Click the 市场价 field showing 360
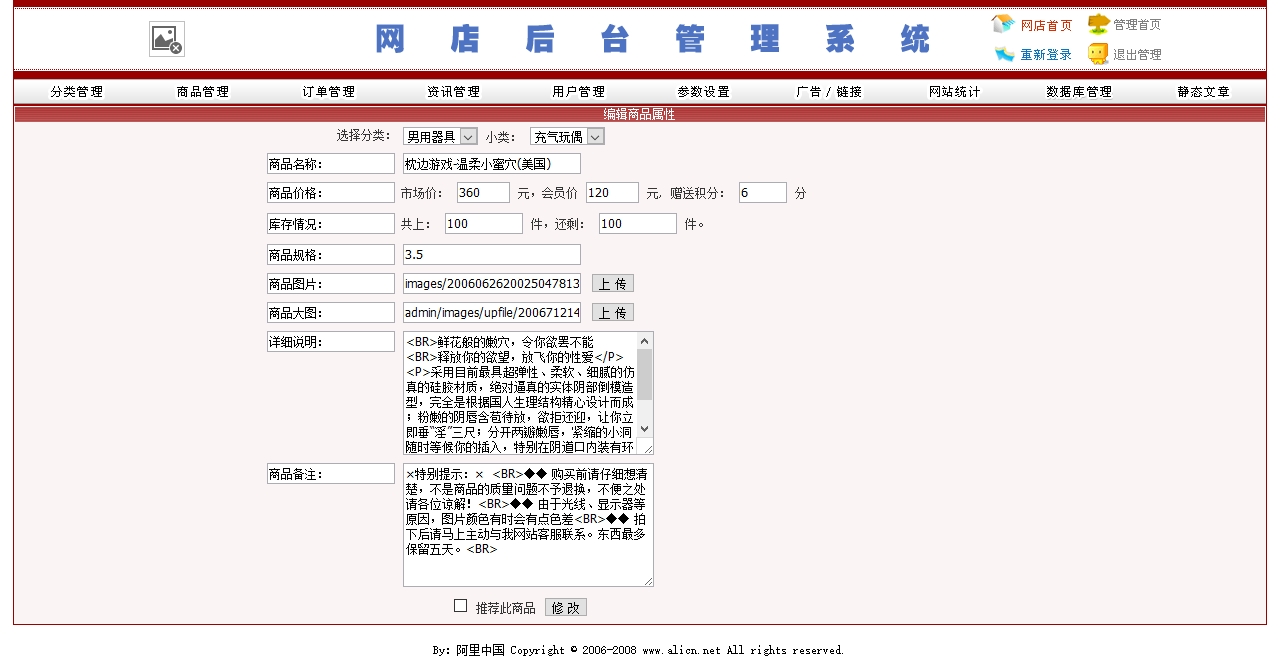Viewport: 1280px width, 661px height. click(x=484, y=193)
